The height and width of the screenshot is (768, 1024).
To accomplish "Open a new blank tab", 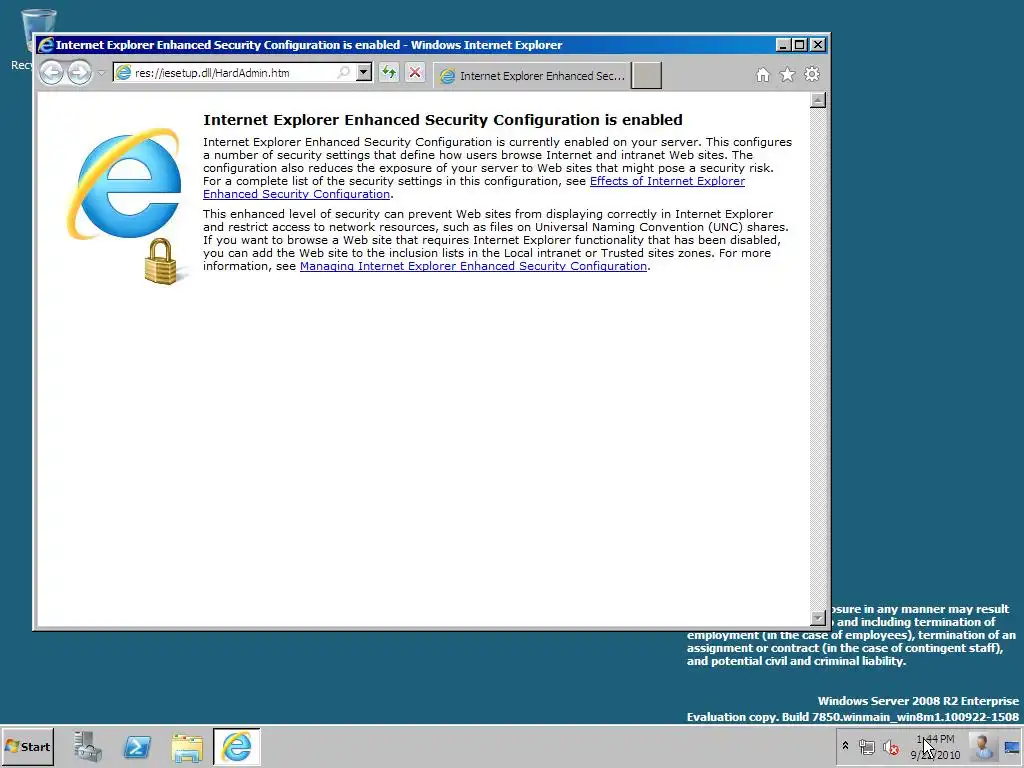I will tap(647, 76).
